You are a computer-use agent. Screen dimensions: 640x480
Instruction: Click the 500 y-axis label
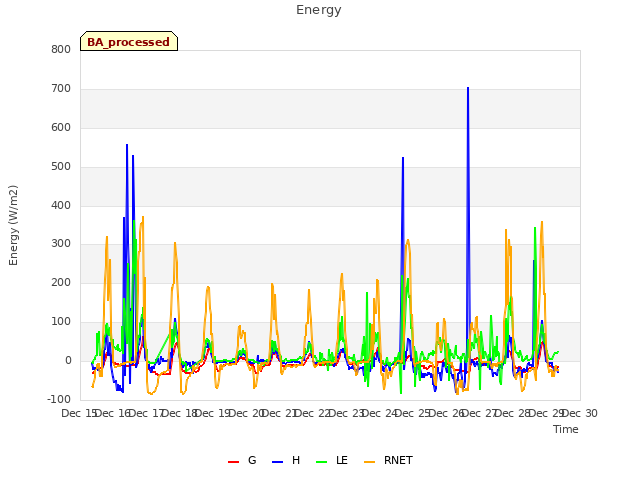coord(61,167)
